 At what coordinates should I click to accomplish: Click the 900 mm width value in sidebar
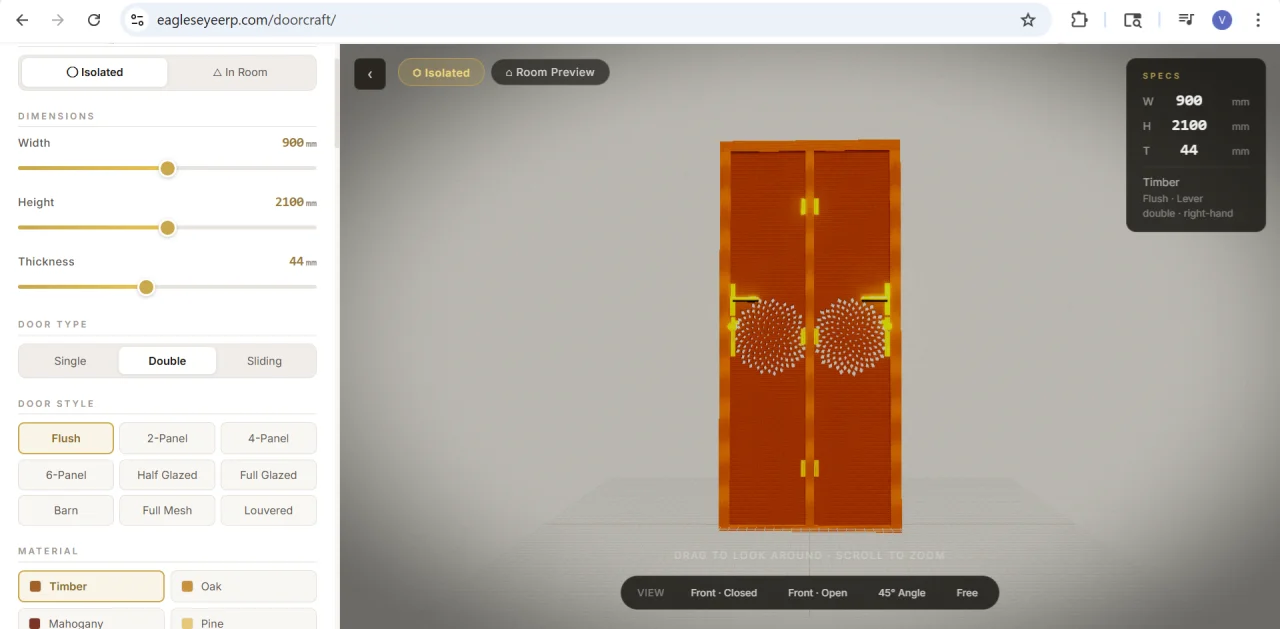tap(299, 143)
